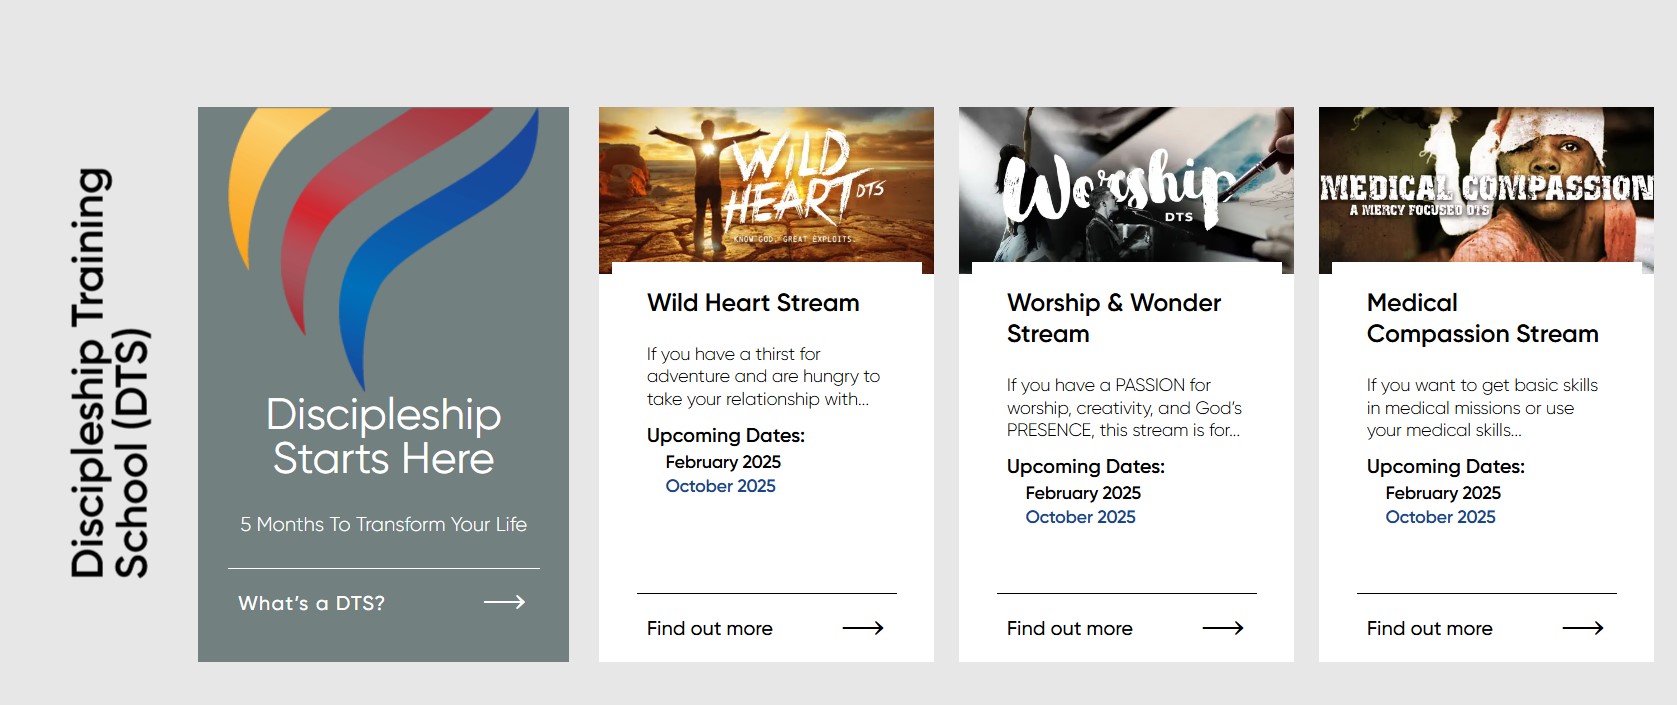Click the Worship & Wonder card's arrow icon
The width and height of the screenshot is (1677, 705).
(1222, 628)
